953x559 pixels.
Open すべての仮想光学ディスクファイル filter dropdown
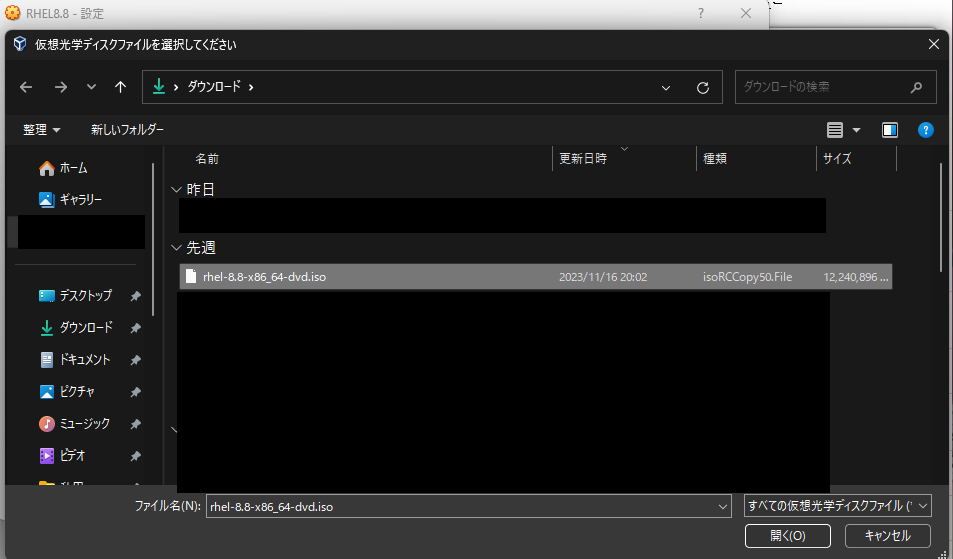point(838,506)
